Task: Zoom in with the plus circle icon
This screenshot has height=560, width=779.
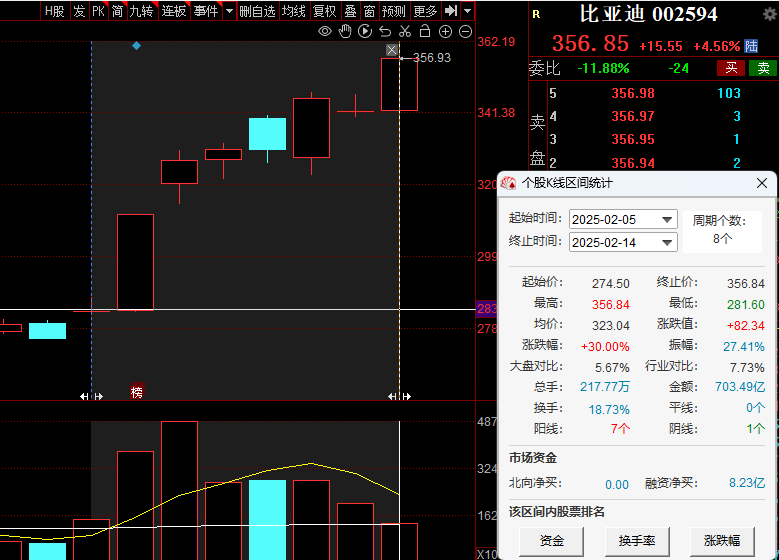Action: (x=446, y=32)
